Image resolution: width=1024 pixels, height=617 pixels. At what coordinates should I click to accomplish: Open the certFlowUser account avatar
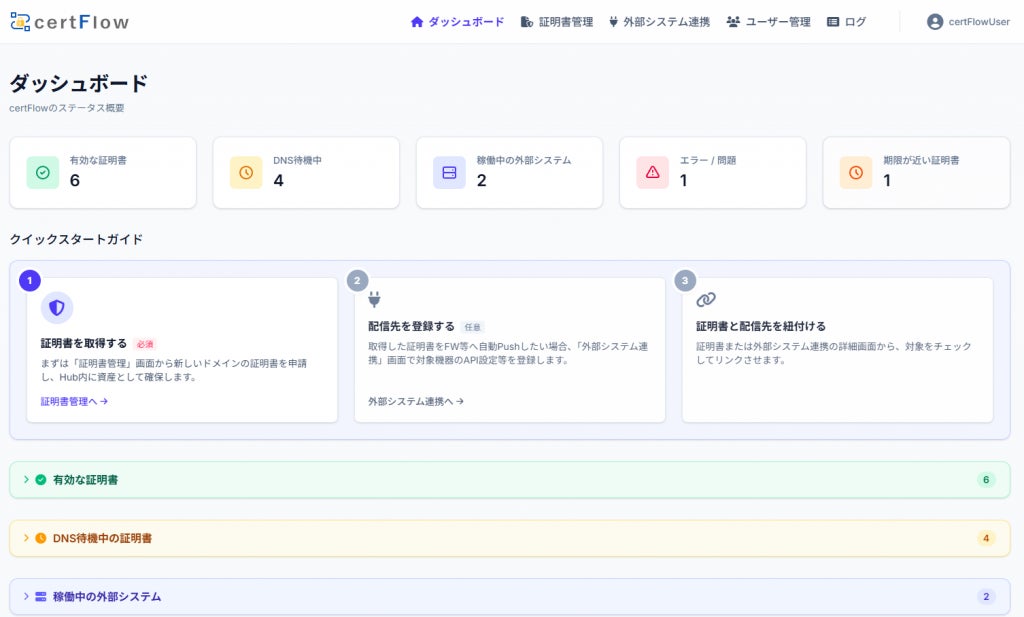point(935,22)
